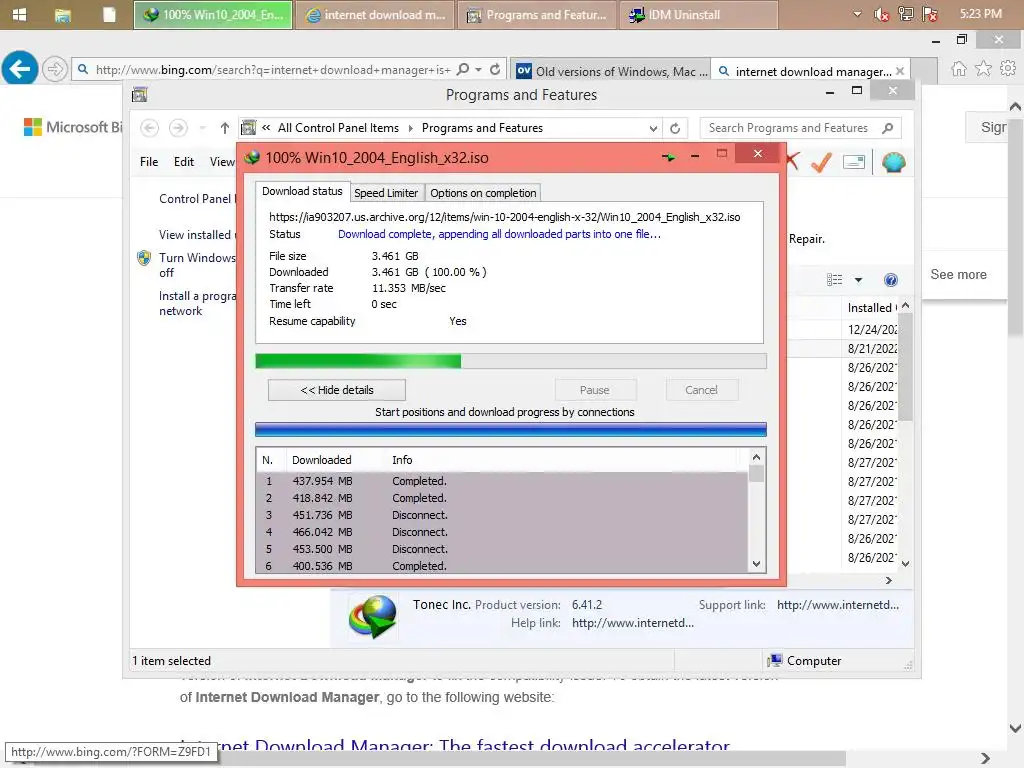
Task: Click blue connections progress bar
Action: click(511, 429)
